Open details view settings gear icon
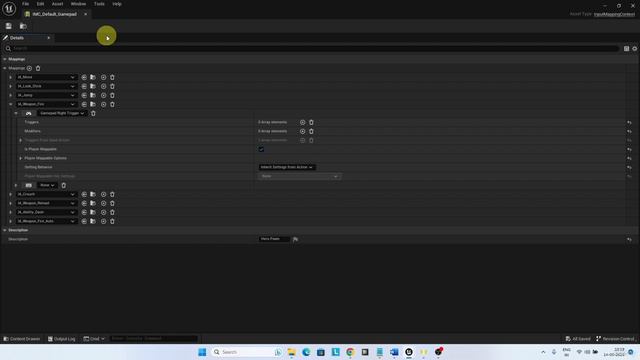 (635, 49)
